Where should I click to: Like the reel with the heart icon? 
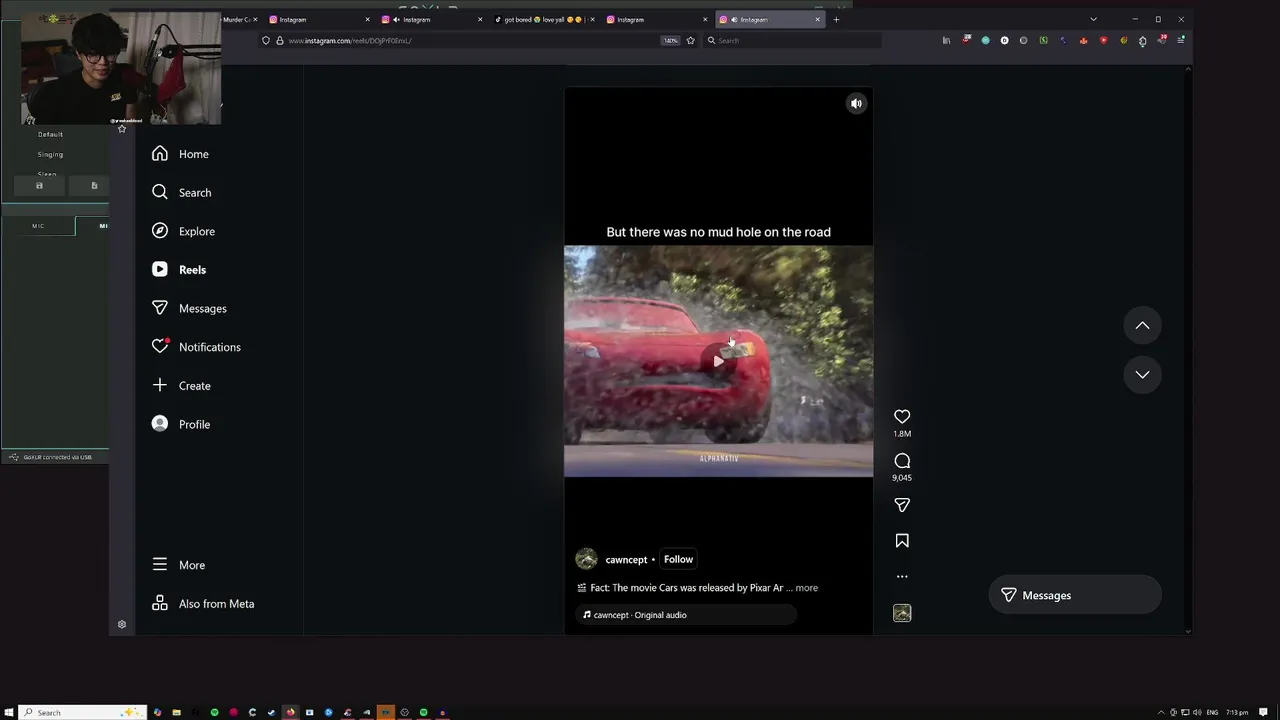902,416
